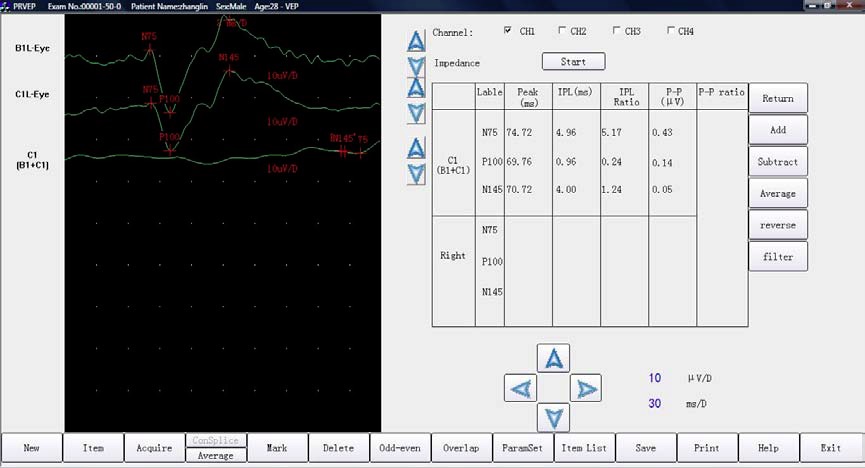Open the filter button
The image size is (865, 468).
pyautogui.click(x=778, y=256)
